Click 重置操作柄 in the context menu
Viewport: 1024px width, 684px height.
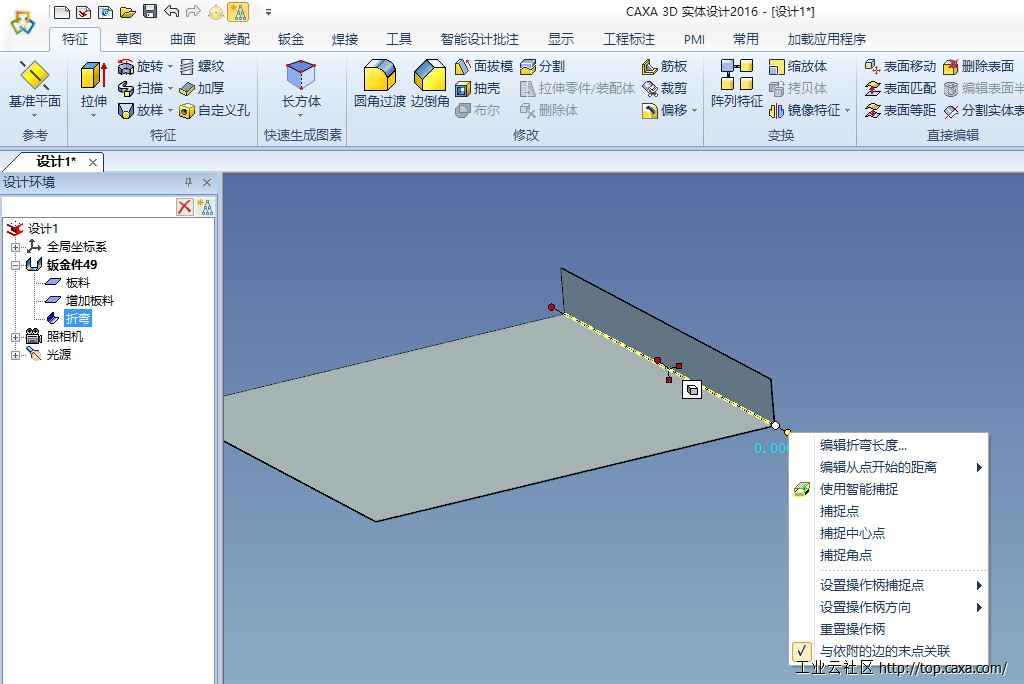(852, 629)
